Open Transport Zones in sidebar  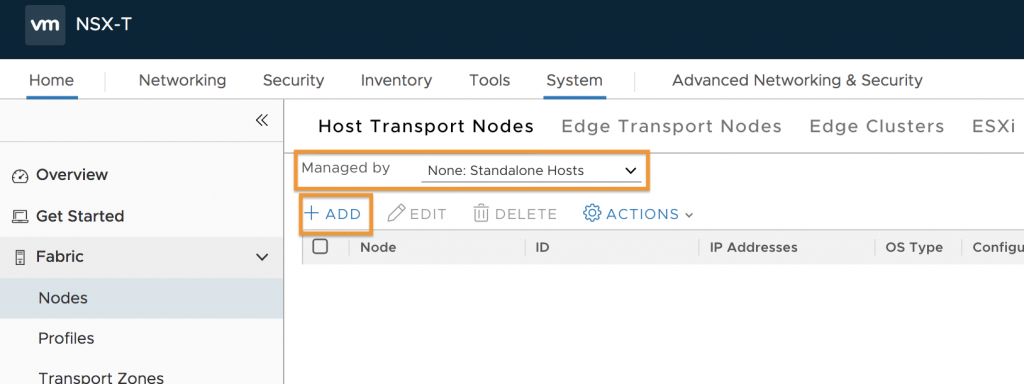tap(101, 377)
